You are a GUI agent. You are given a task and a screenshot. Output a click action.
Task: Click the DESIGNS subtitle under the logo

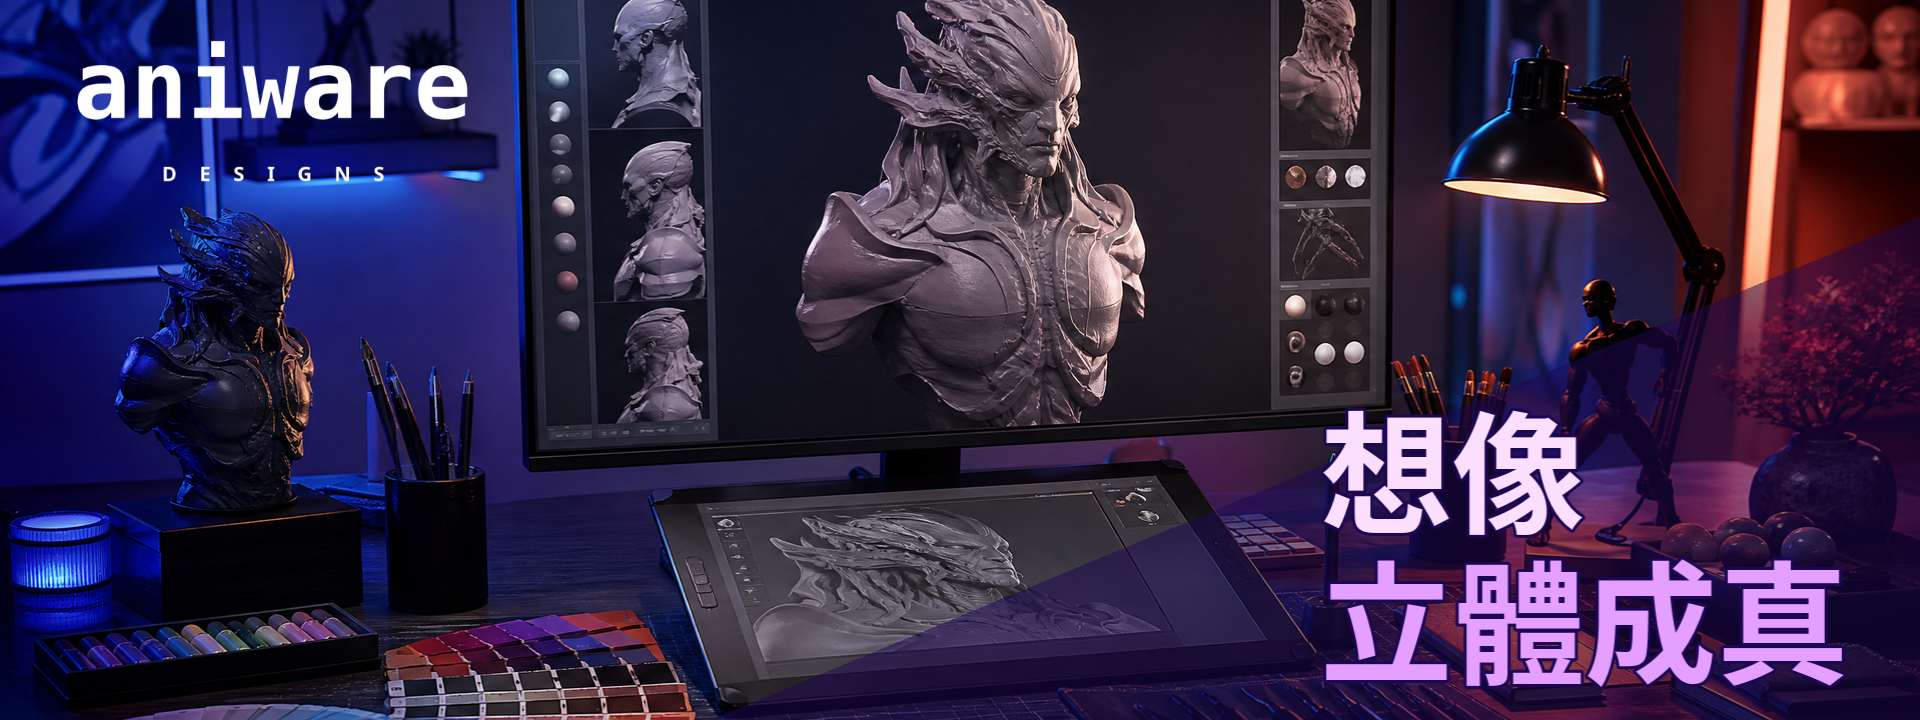click(274, 174)
